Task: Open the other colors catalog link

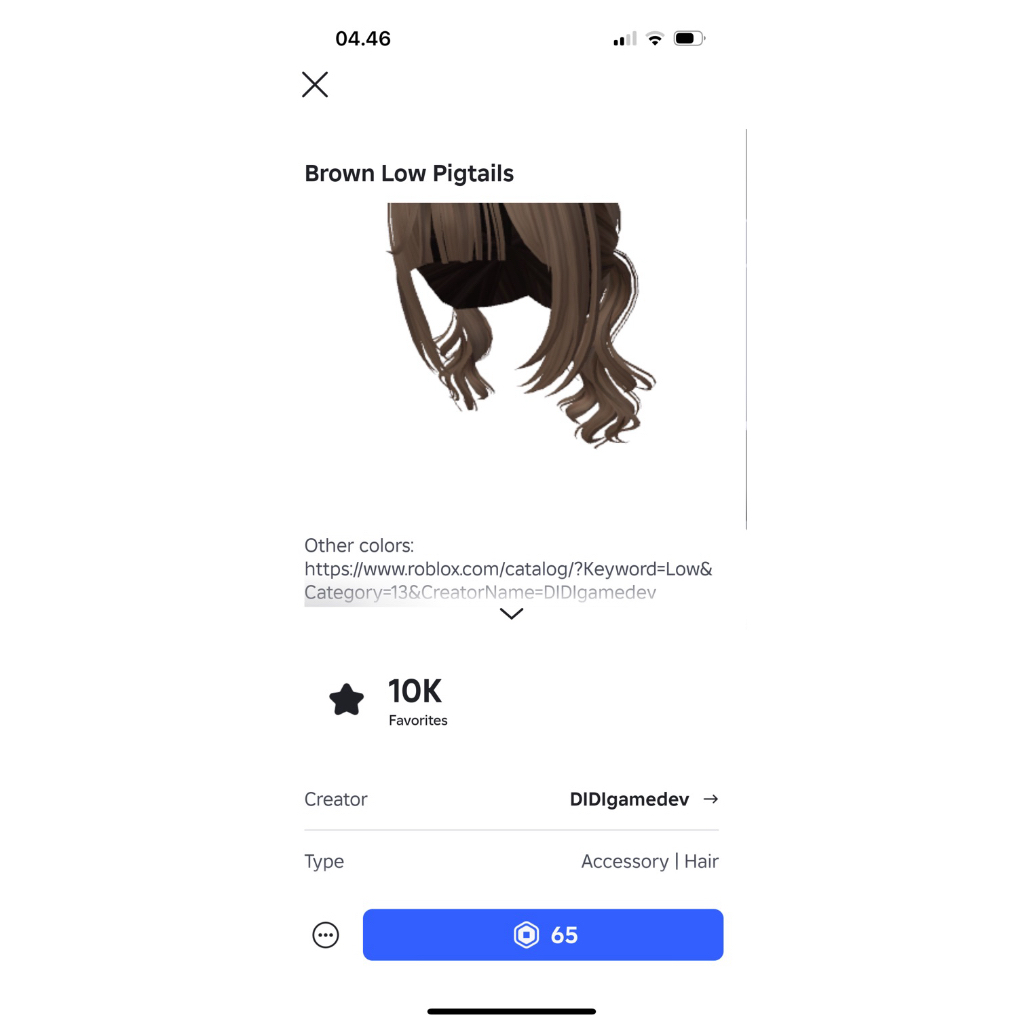Action: point(508,581)
